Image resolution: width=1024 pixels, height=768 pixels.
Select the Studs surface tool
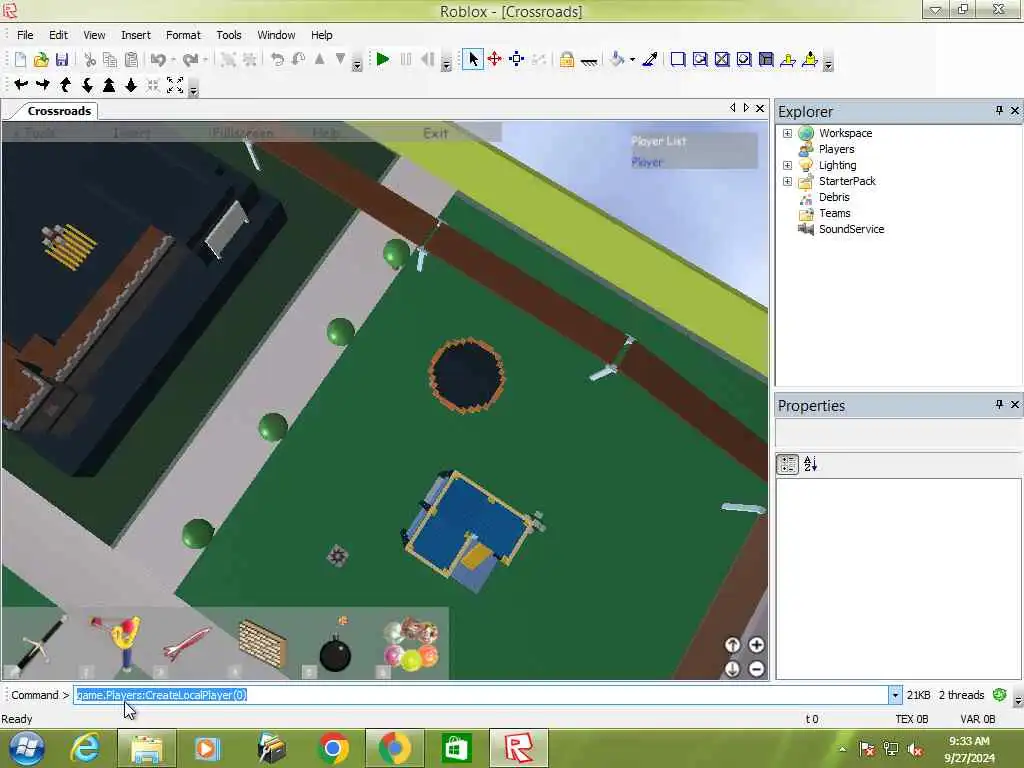744,59
